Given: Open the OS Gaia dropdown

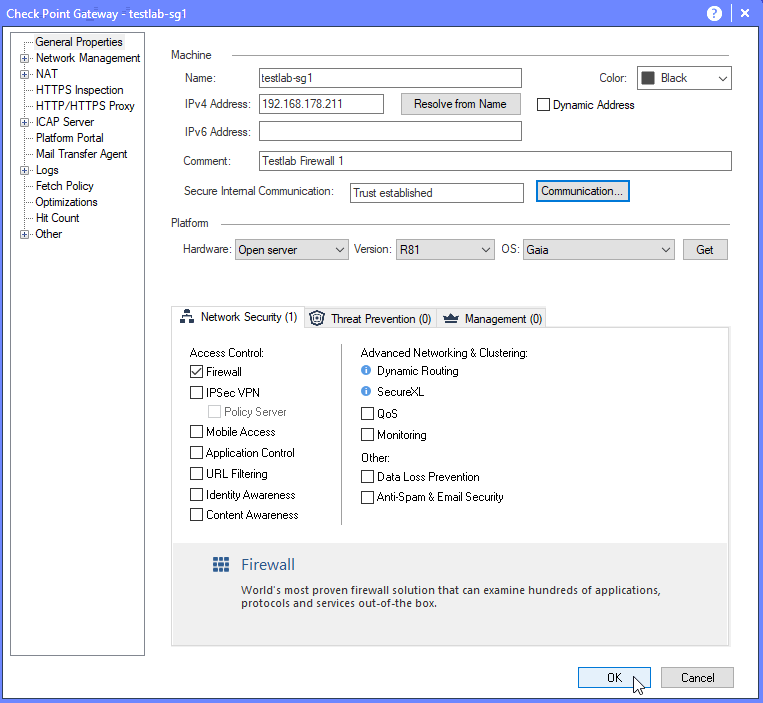Looking at the screenshot, I should click(x=599, y=250).
